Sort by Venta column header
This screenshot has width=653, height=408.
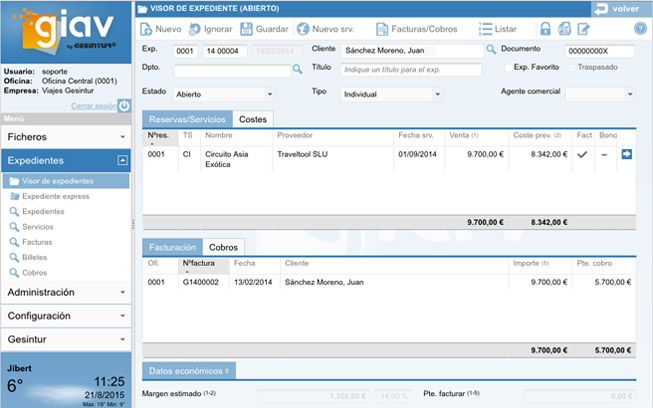click(x=476, y=135)
